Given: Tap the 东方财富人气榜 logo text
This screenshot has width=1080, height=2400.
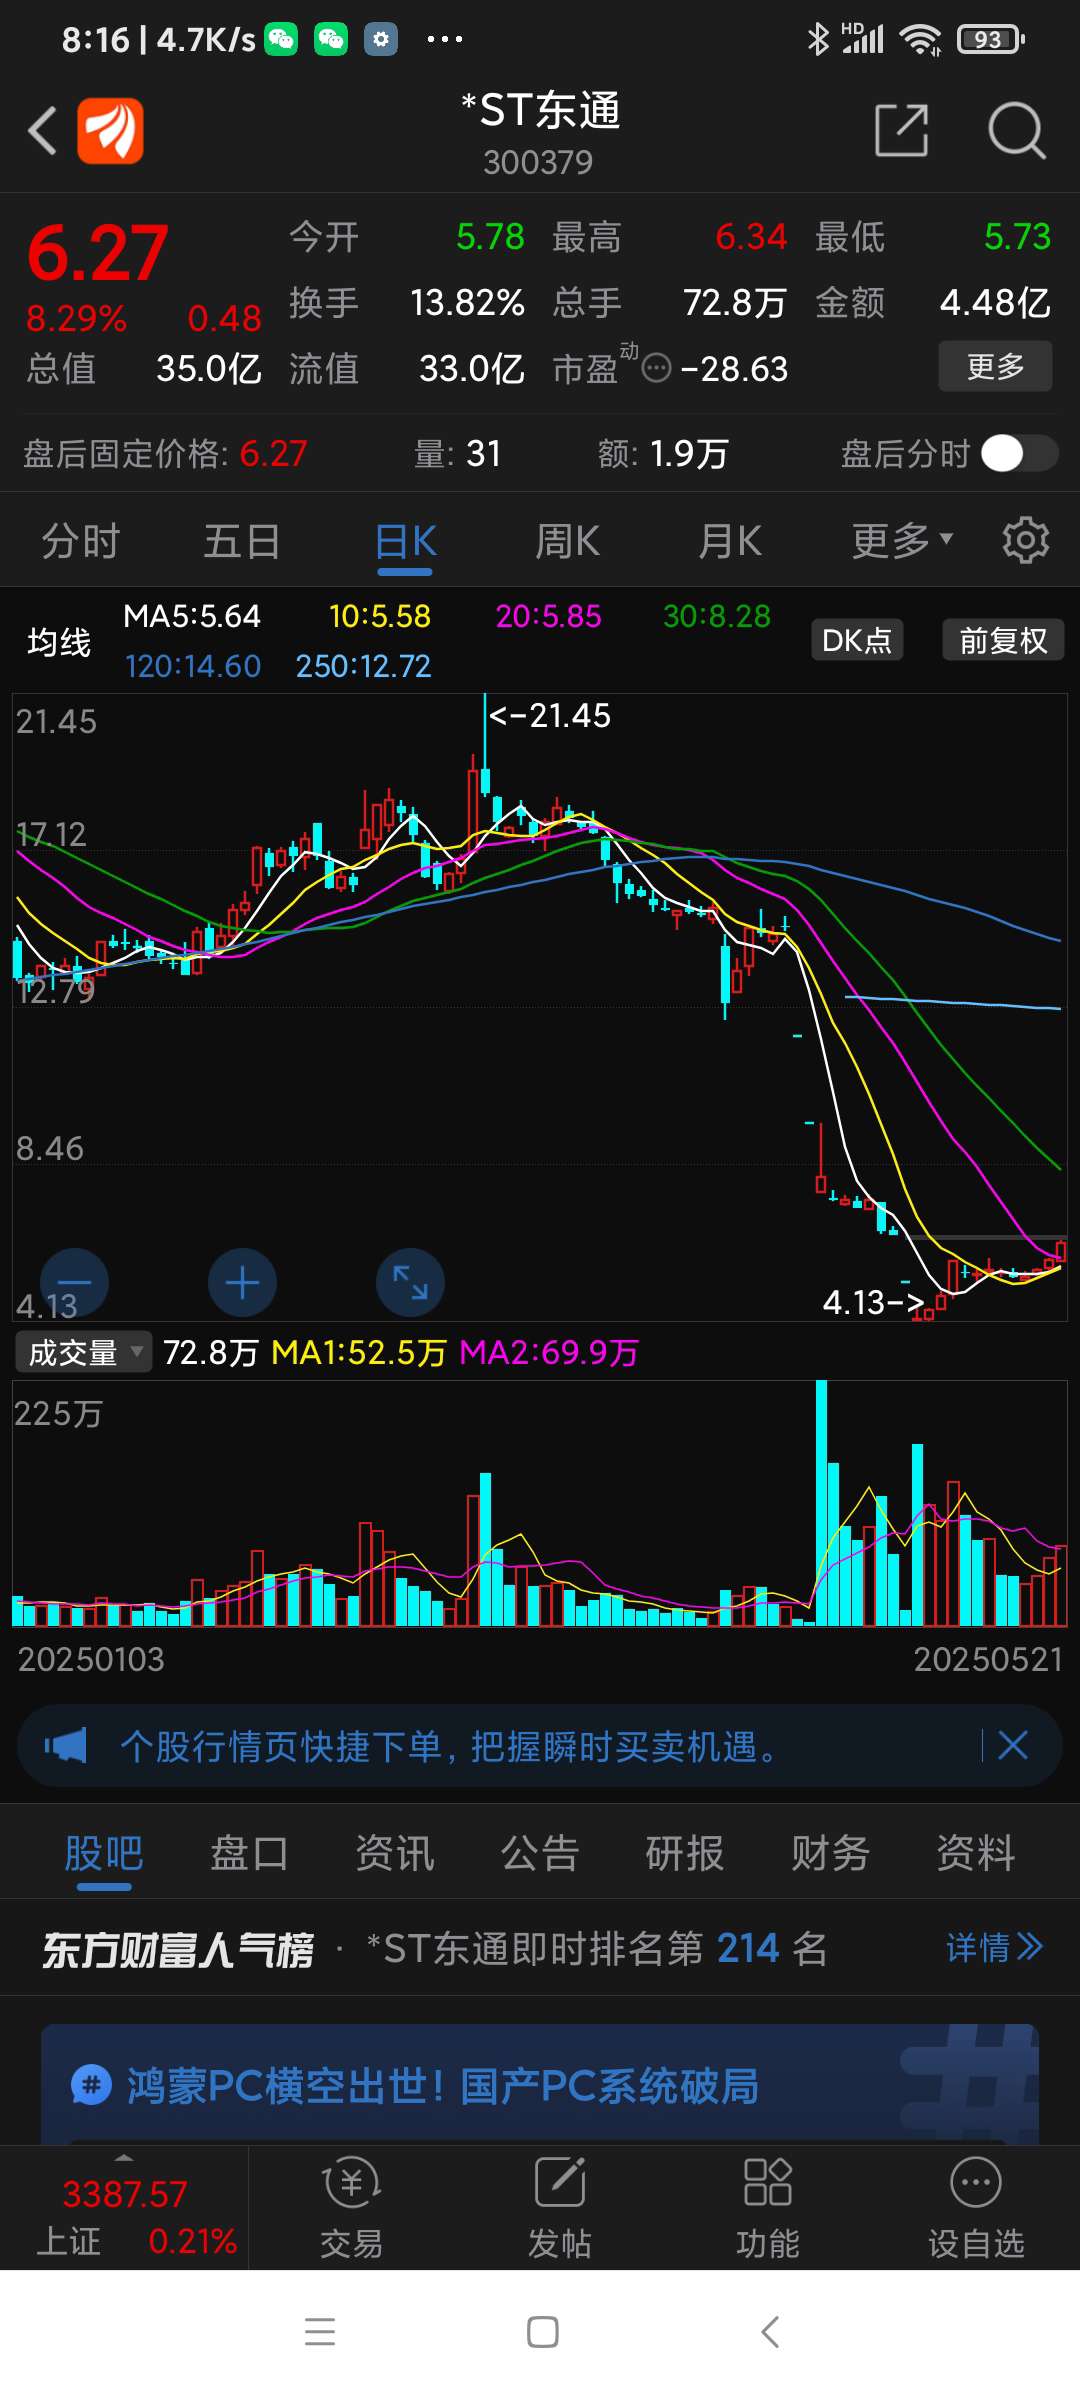Looking at the screenshot, I should tap(178, 1949).
